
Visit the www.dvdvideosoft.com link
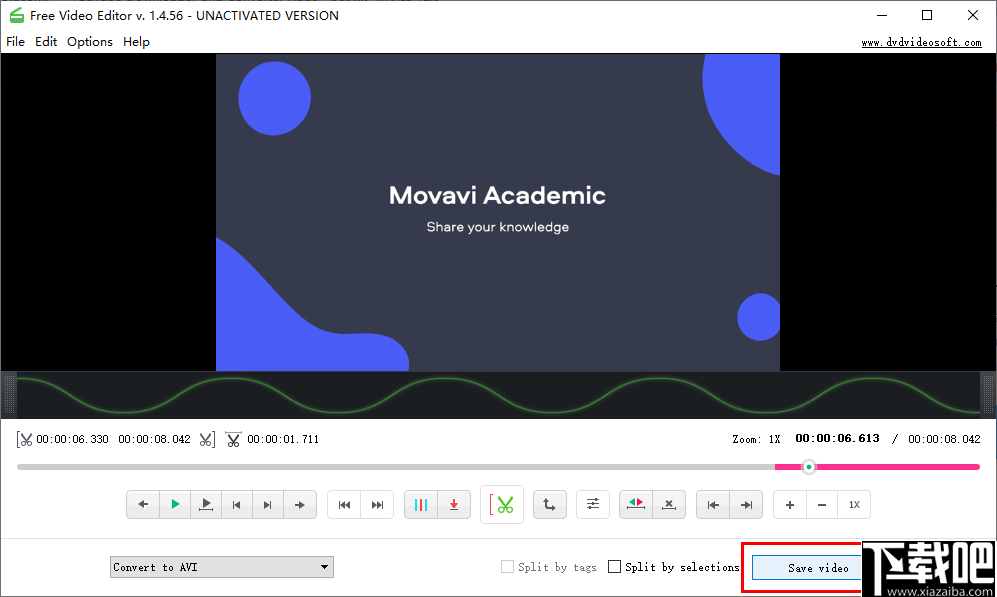pyautogui.click(x=920, y=42)
